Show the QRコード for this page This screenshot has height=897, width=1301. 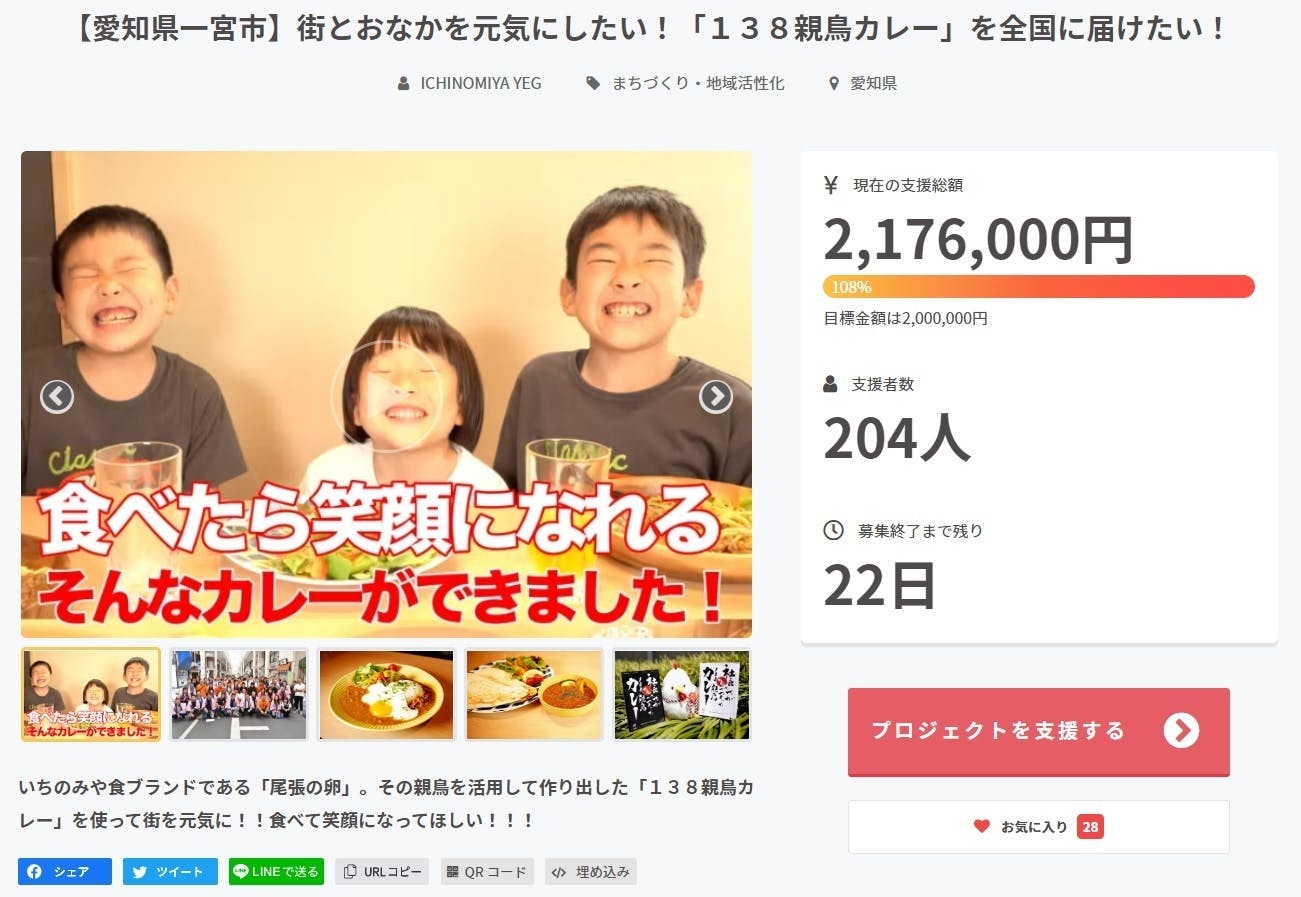tap(487, 872)
